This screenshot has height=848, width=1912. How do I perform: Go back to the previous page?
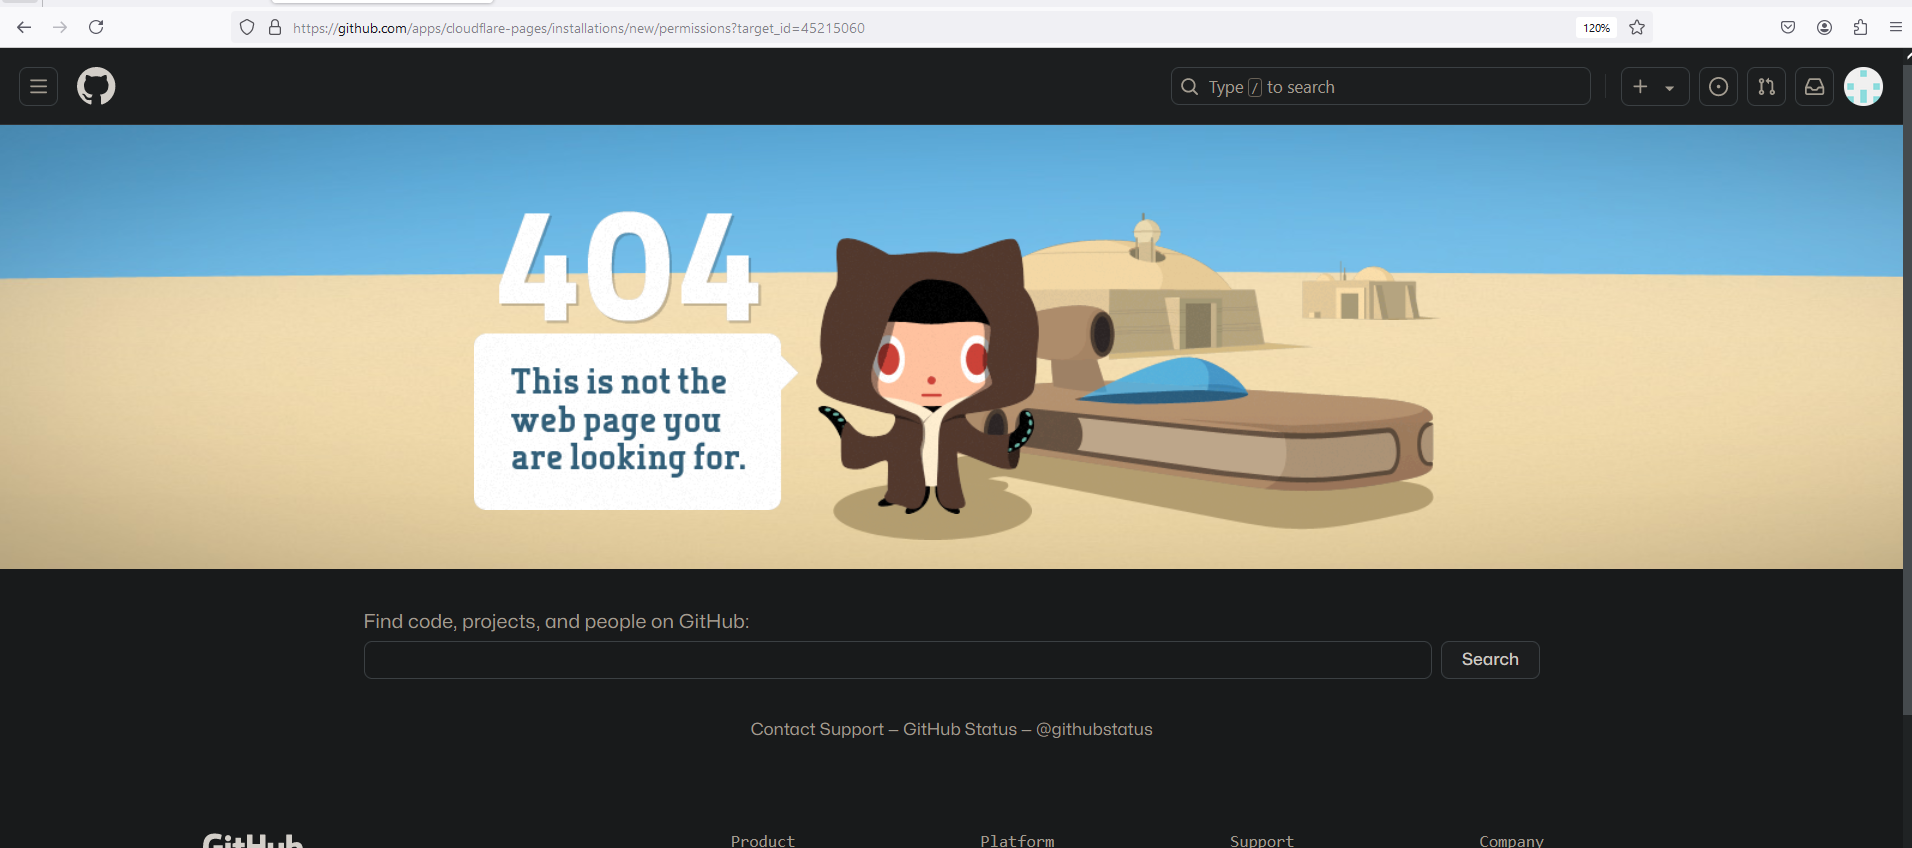click(24, 28)
